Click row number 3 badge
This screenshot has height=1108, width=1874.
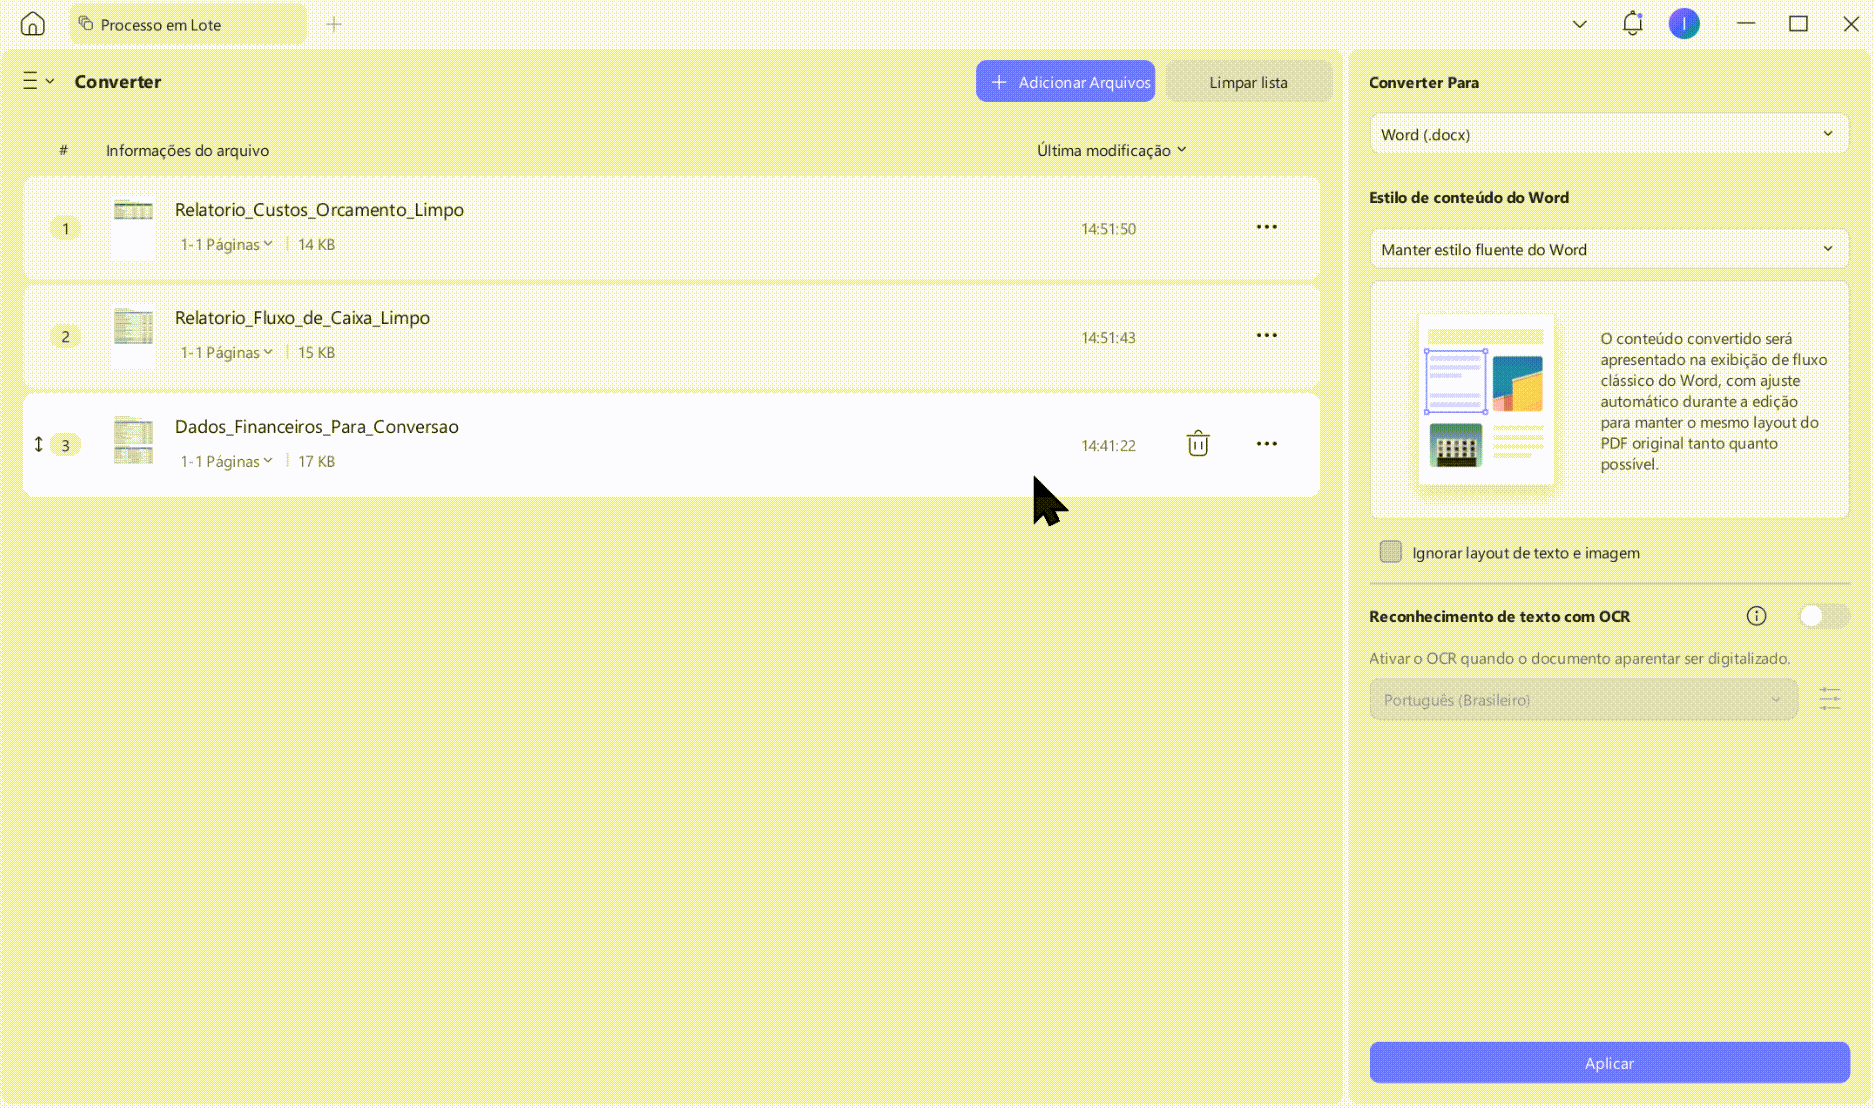(66, 445)
